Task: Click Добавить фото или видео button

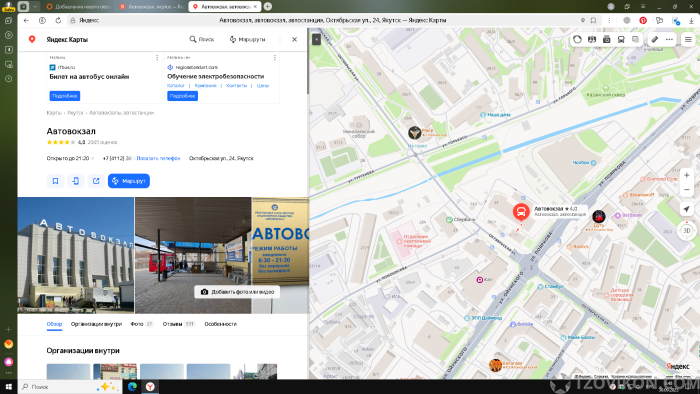Action: tap(237, 292)
